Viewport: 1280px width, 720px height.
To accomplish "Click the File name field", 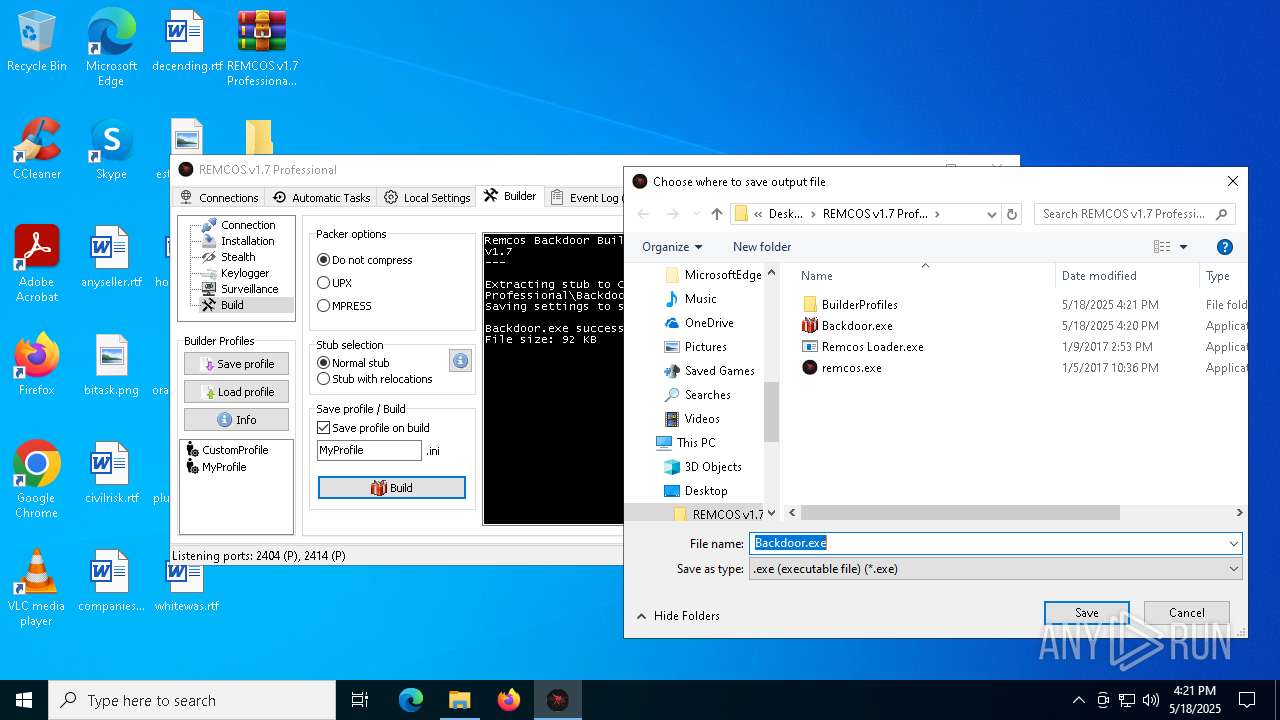I will pos(988,543).
